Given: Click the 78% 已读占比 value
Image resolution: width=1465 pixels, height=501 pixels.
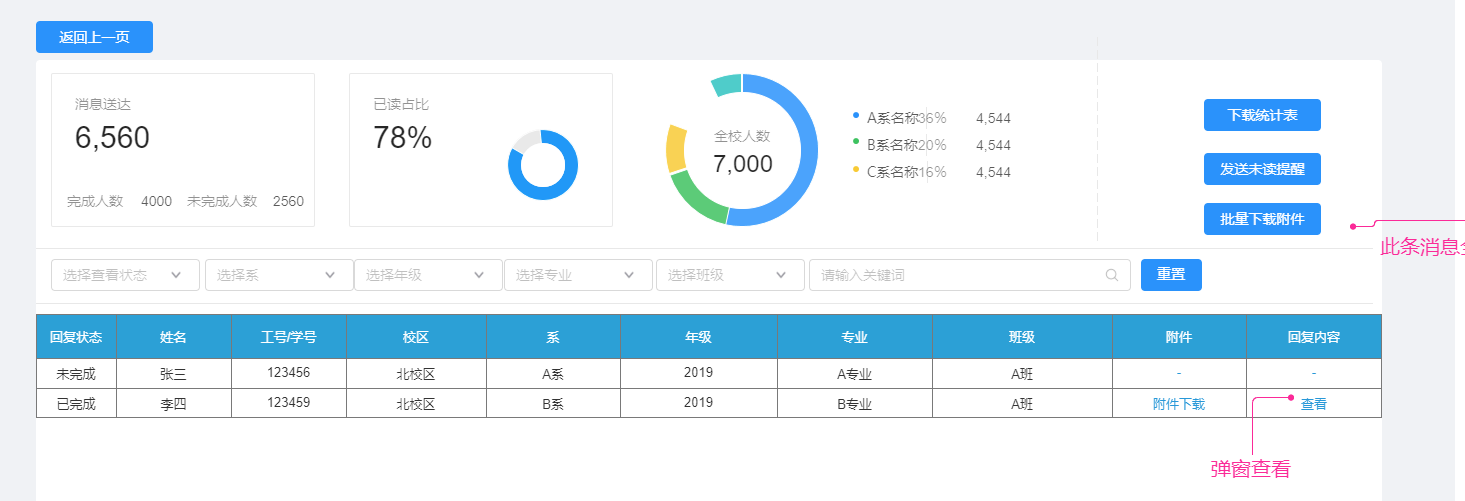Looking at the screenshot, I should click(x=402, y=138).
